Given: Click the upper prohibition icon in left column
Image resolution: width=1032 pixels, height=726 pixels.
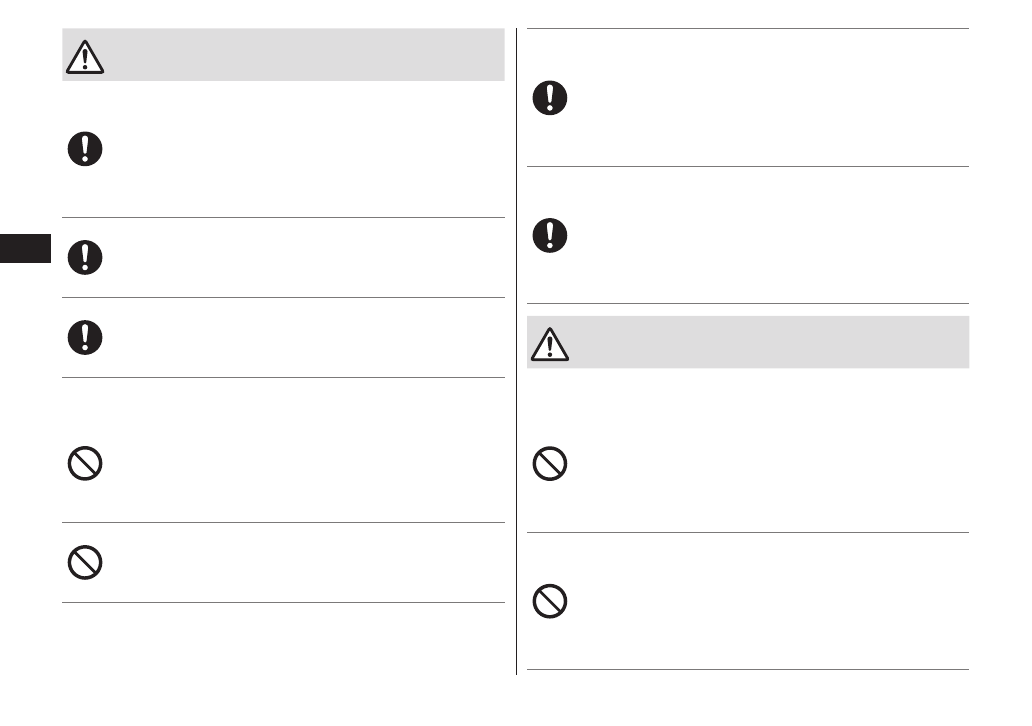Looking at the screenshot, I should 85,463.
